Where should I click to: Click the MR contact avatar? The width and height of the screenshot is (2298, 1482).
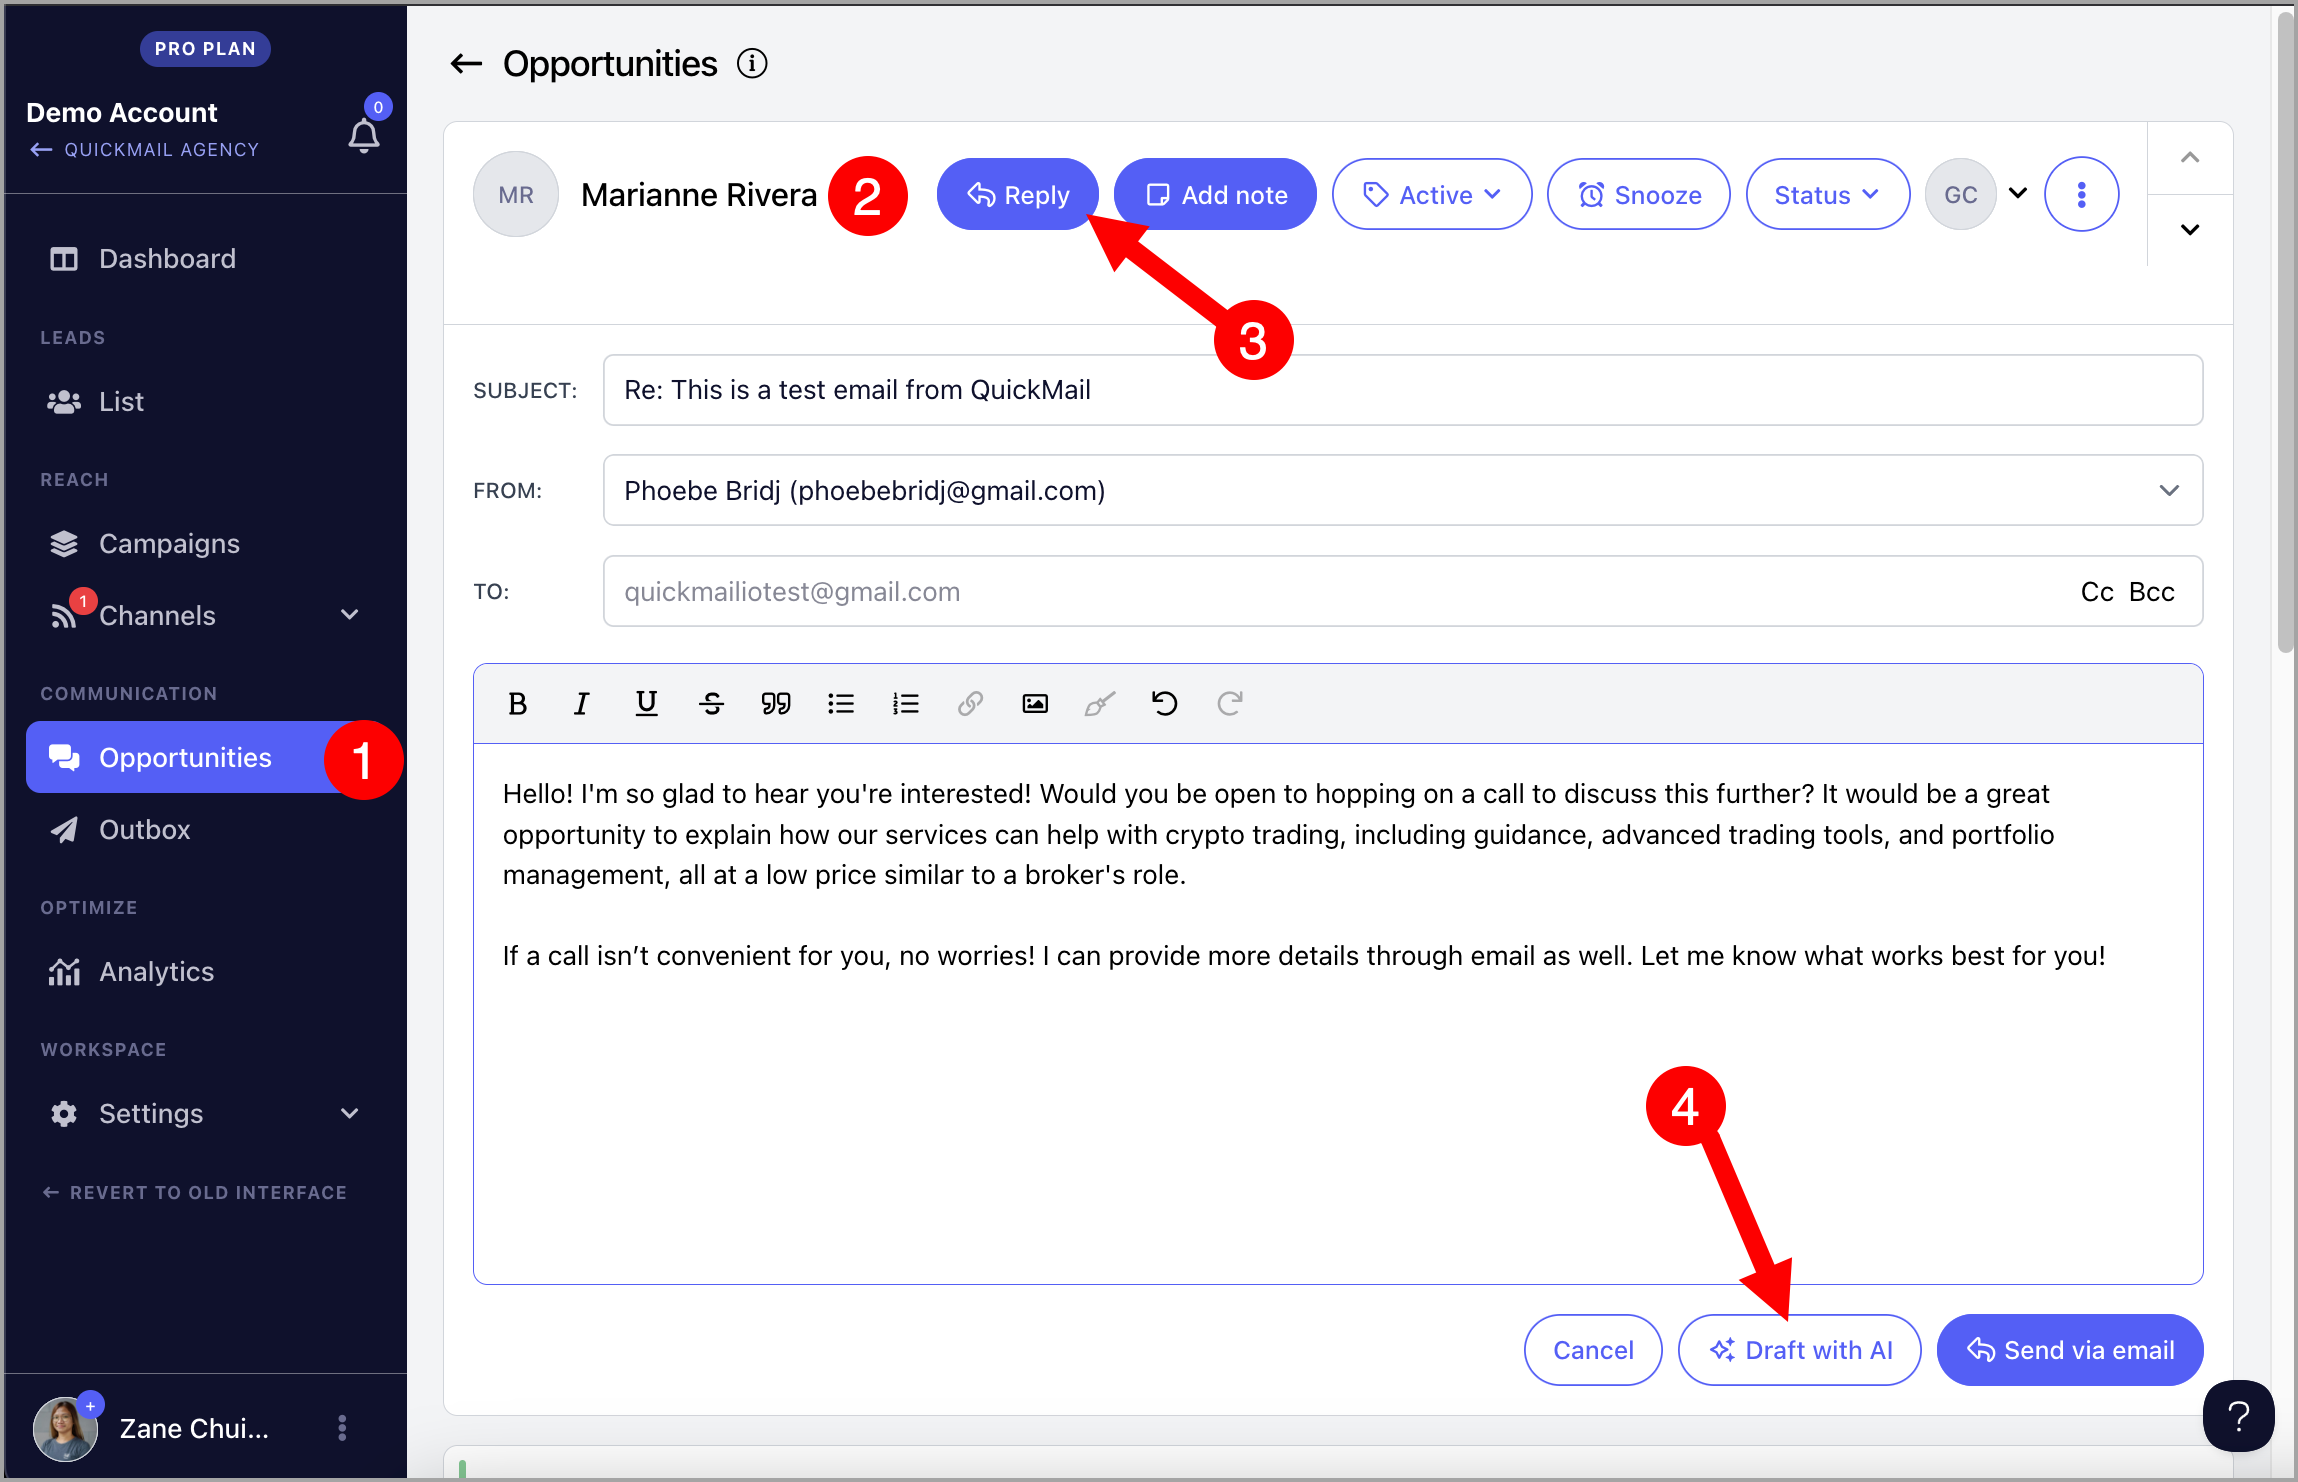tap(516, 194)
